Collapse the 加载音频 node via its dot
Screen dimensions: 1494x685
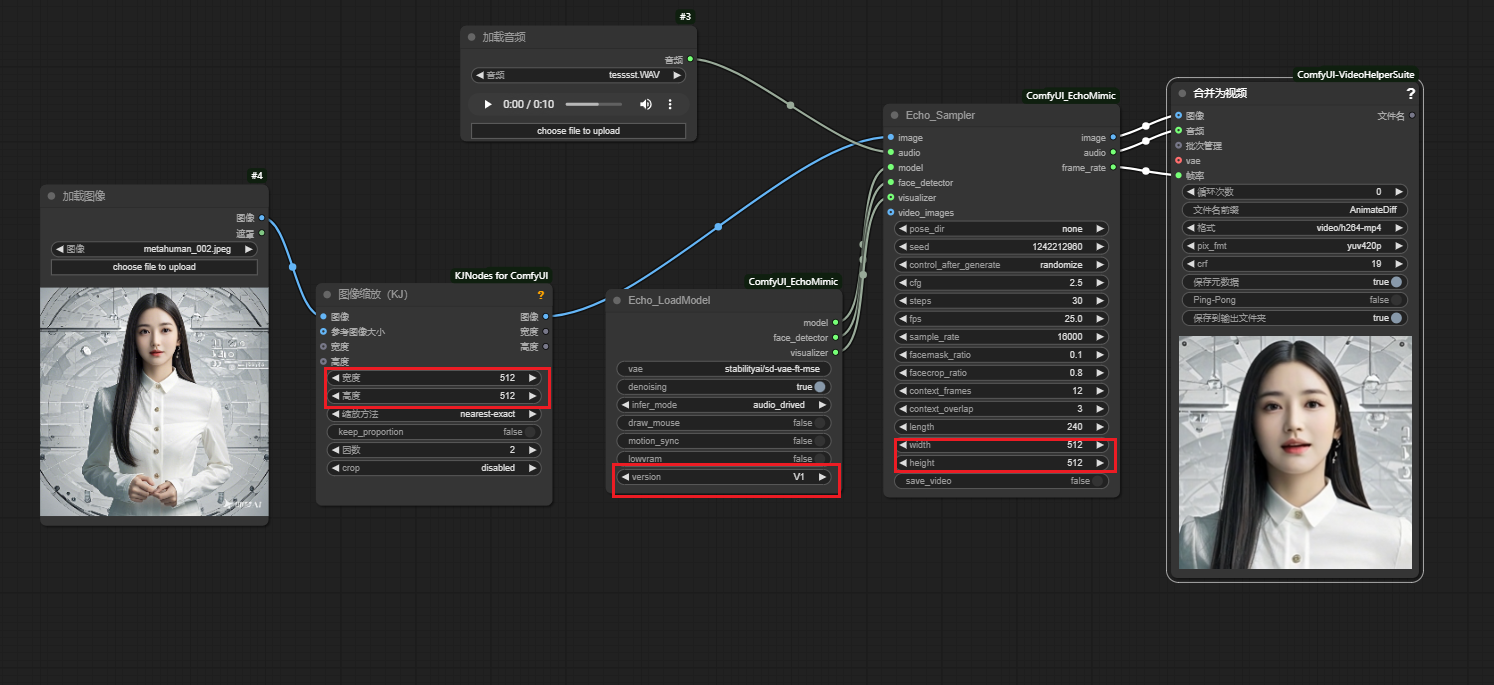point(471,37)
